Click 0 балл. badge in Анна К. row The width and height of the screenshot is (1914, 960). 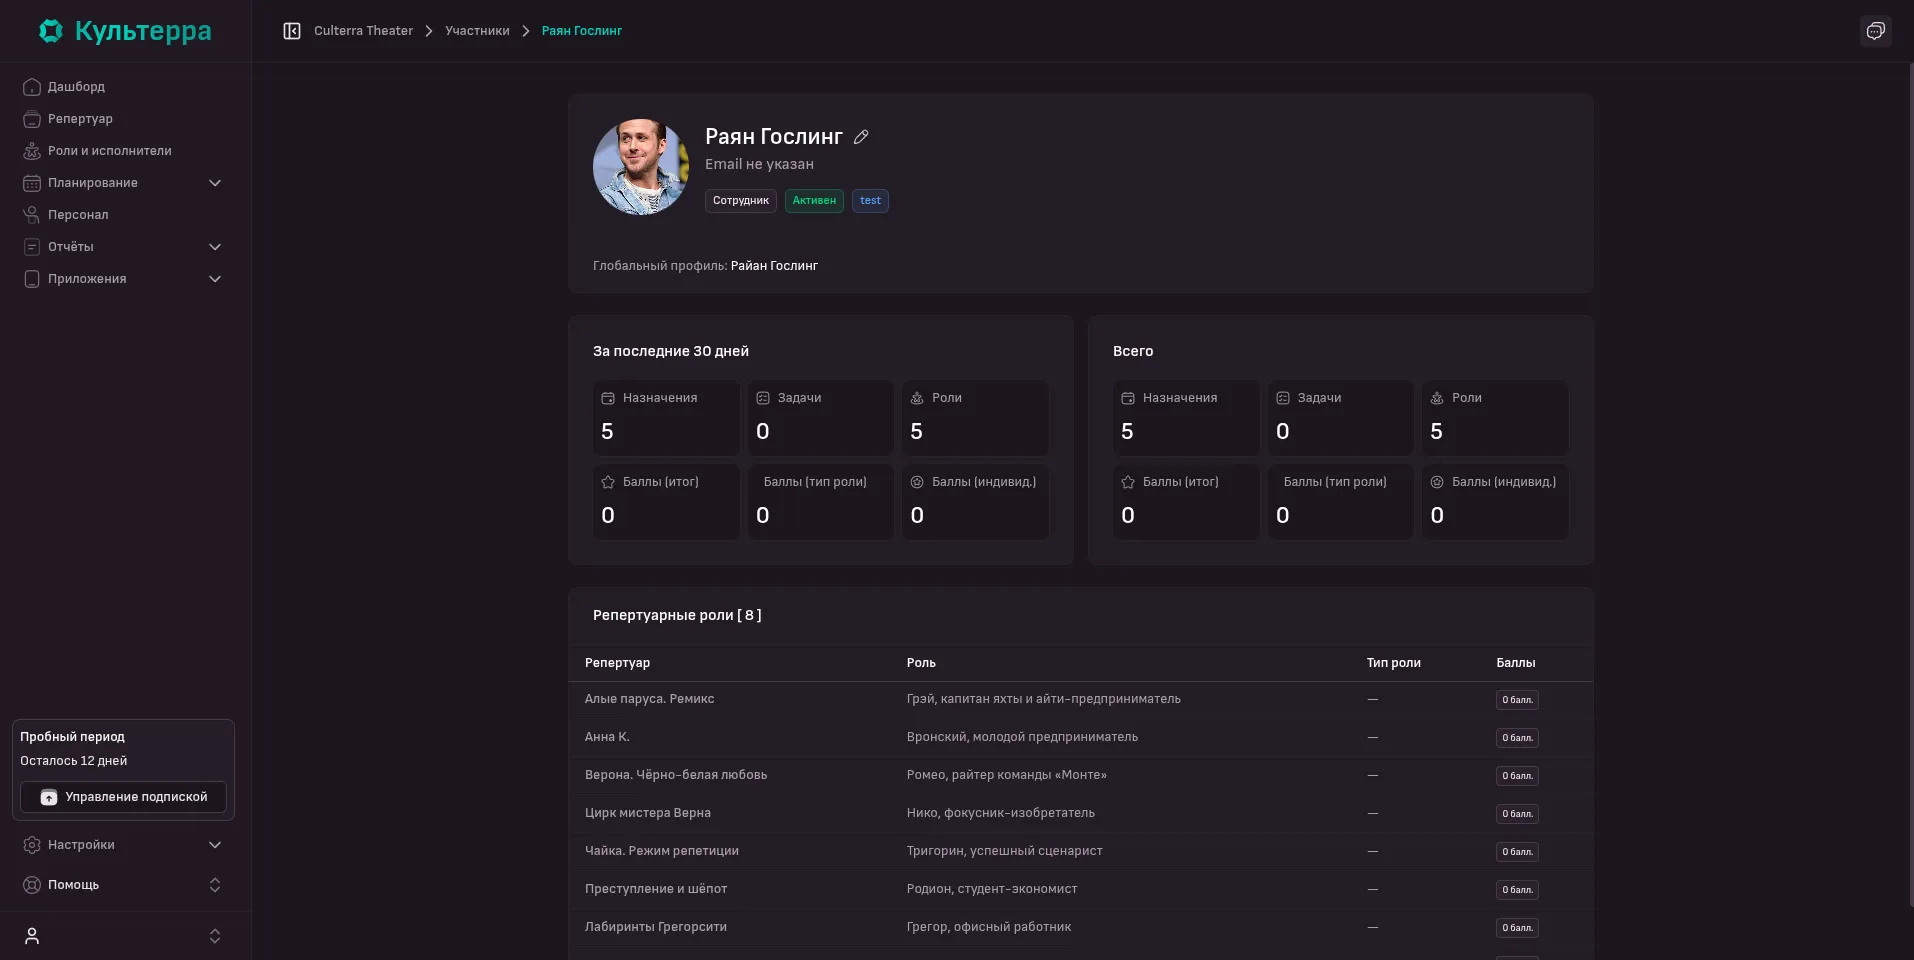1517,738
